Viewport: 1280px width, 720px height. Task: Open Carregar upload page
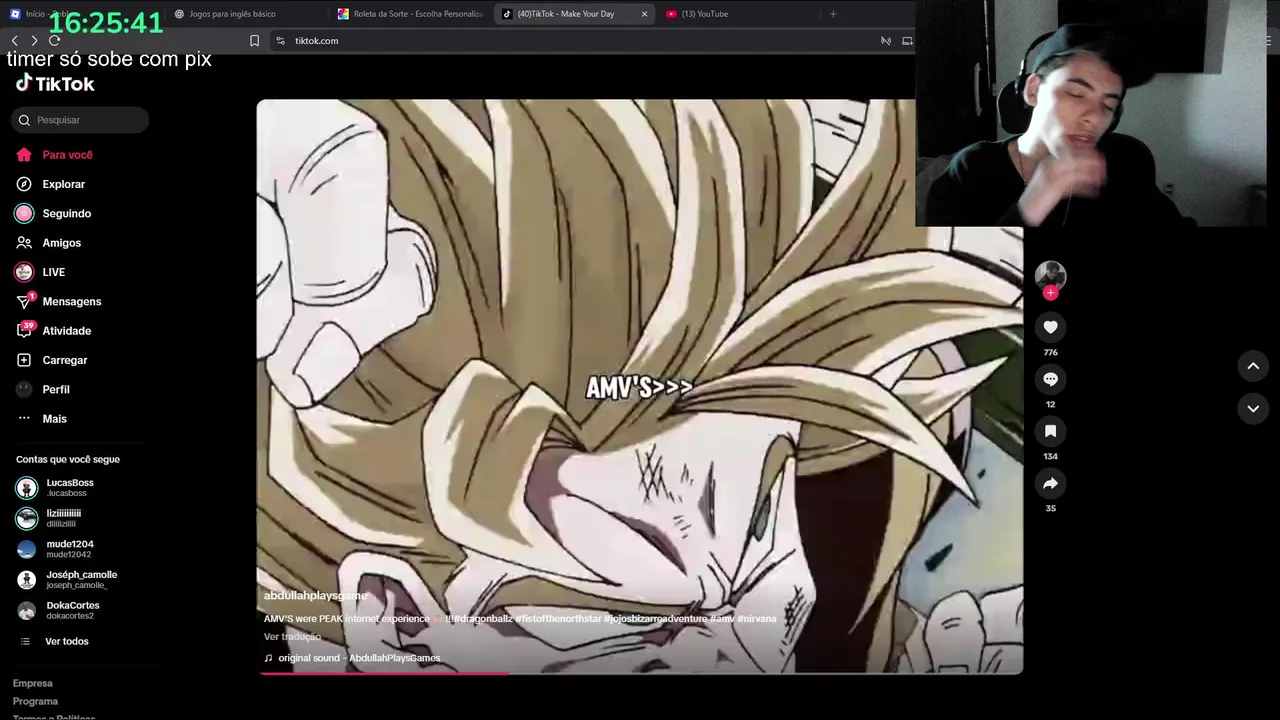click(51, 360)
